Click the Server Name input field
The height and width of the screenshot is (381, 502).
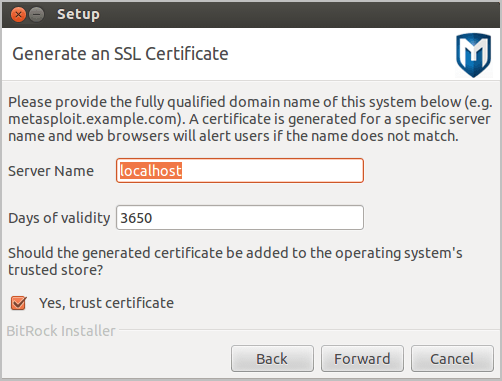click(240, 171)
